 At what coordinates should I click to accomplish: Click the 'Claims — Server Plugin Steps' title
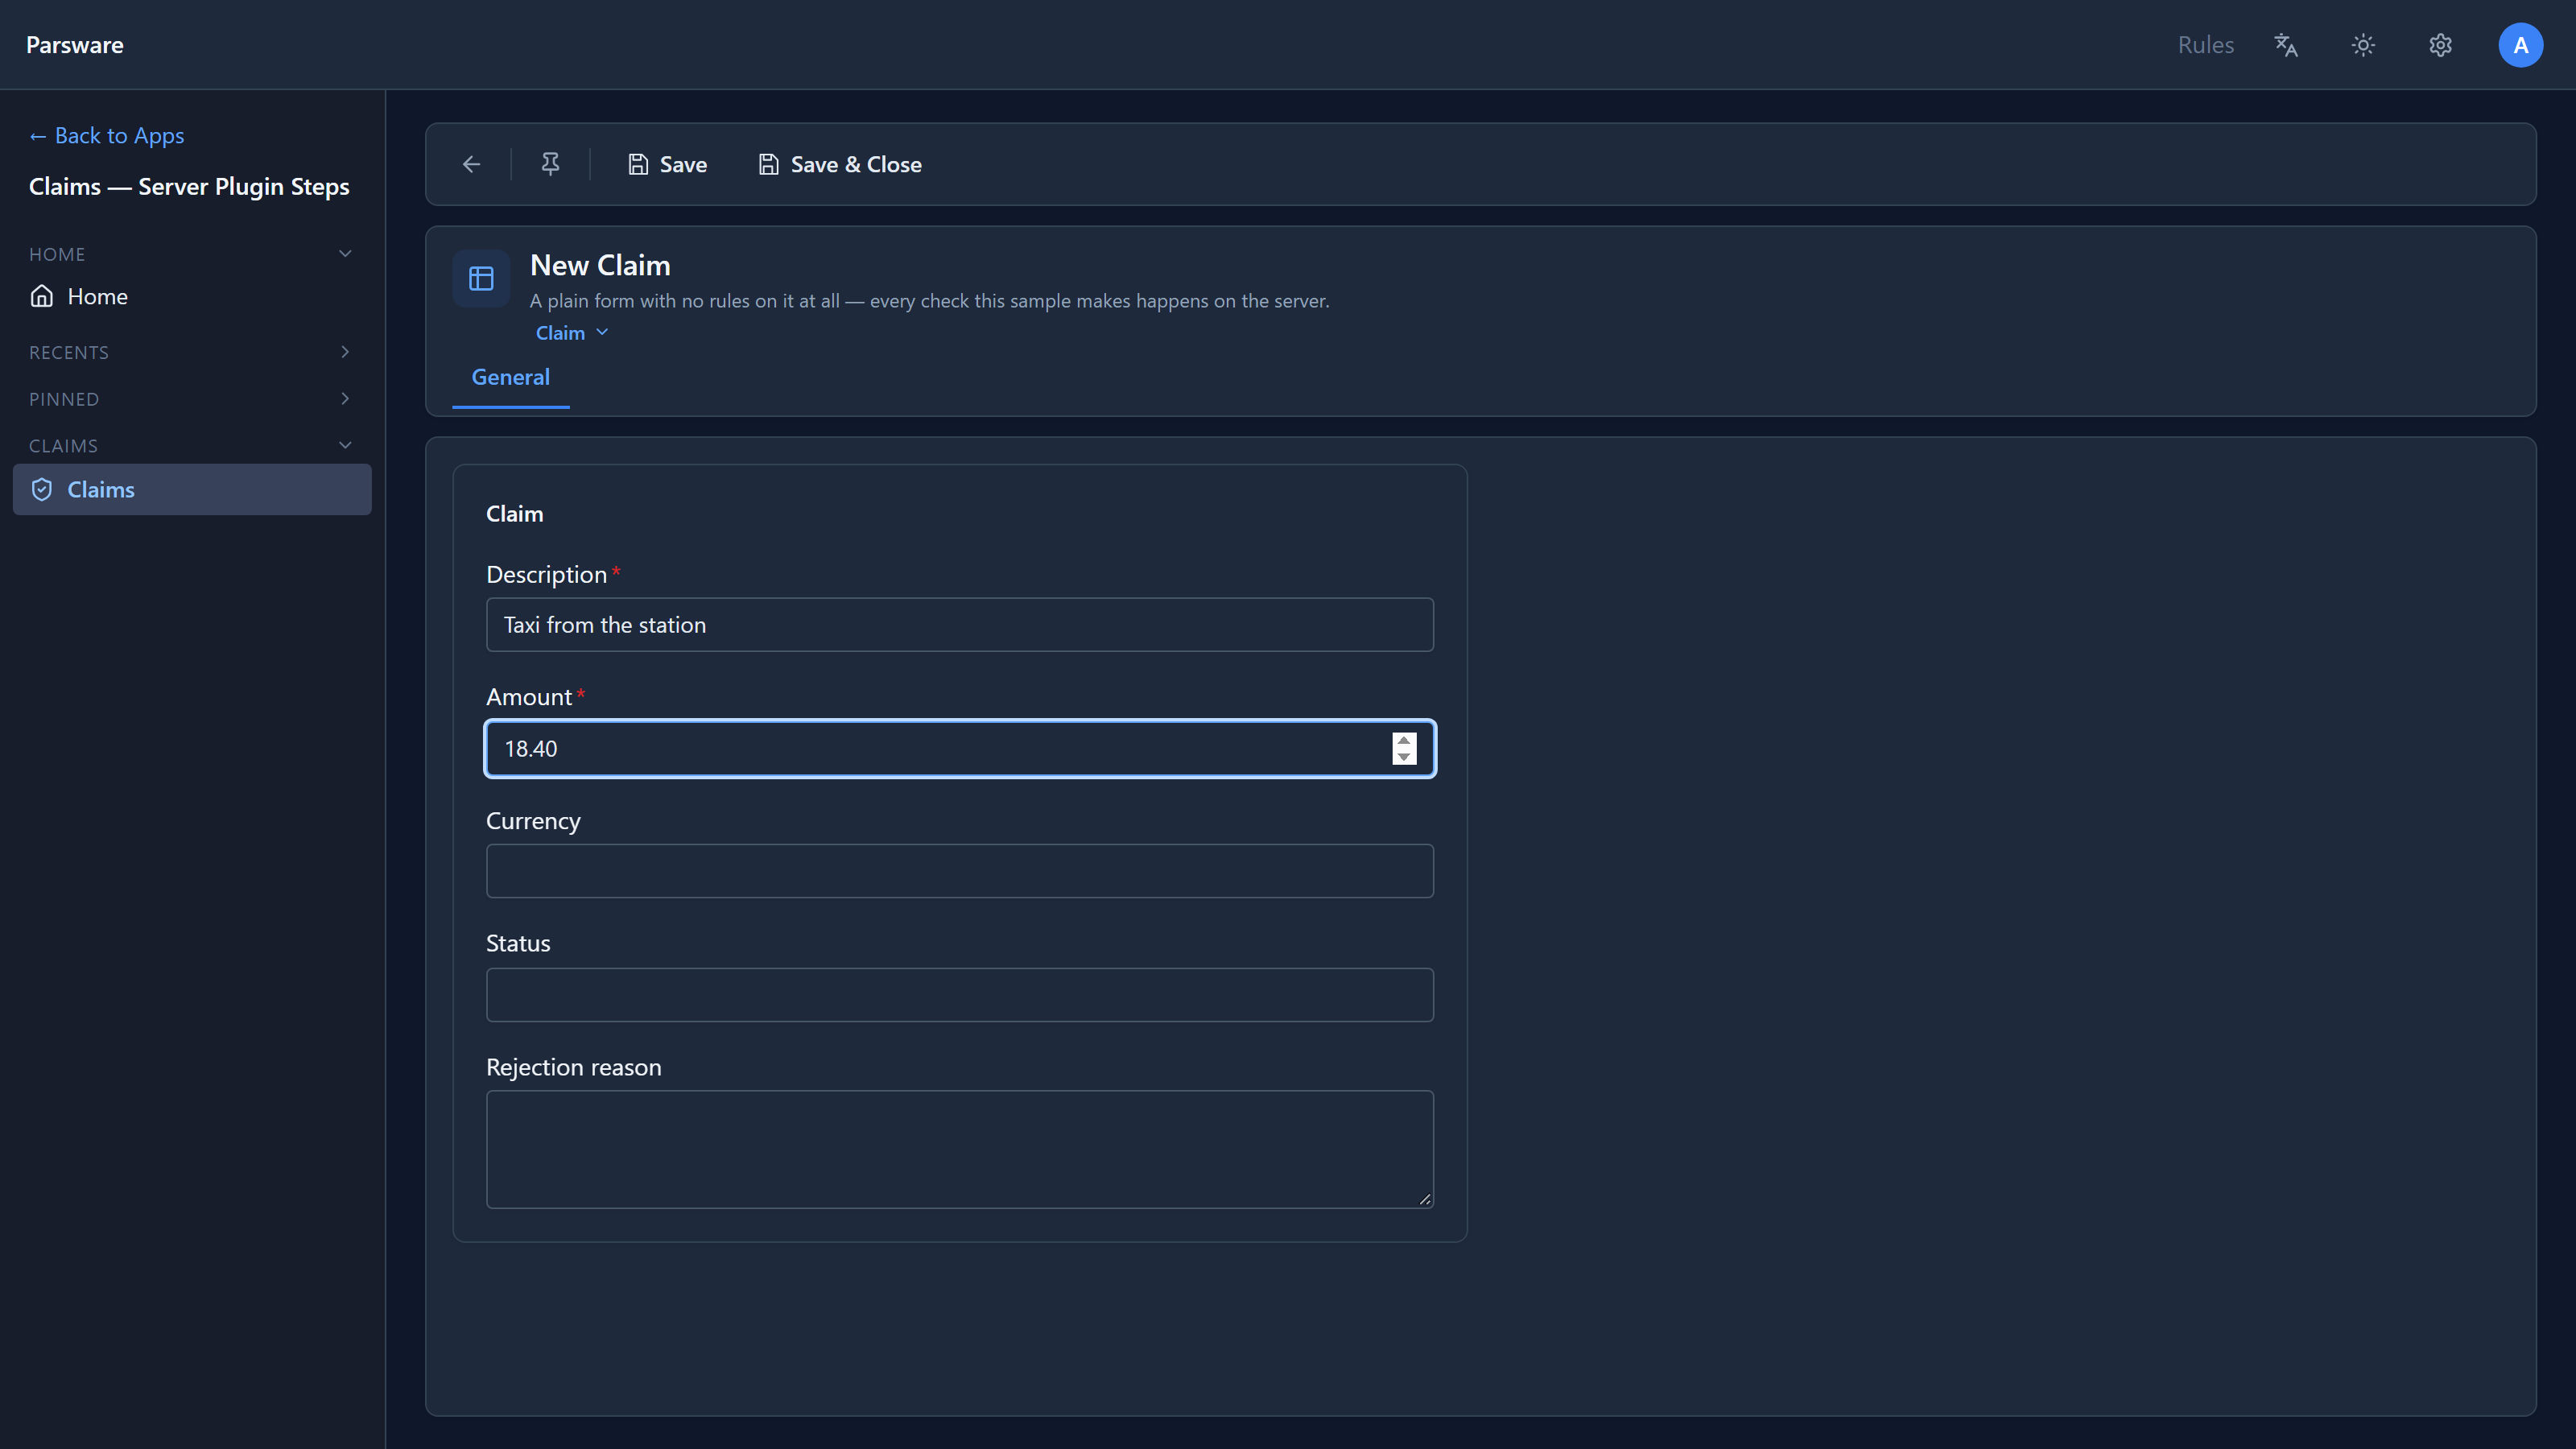(189, 187)
